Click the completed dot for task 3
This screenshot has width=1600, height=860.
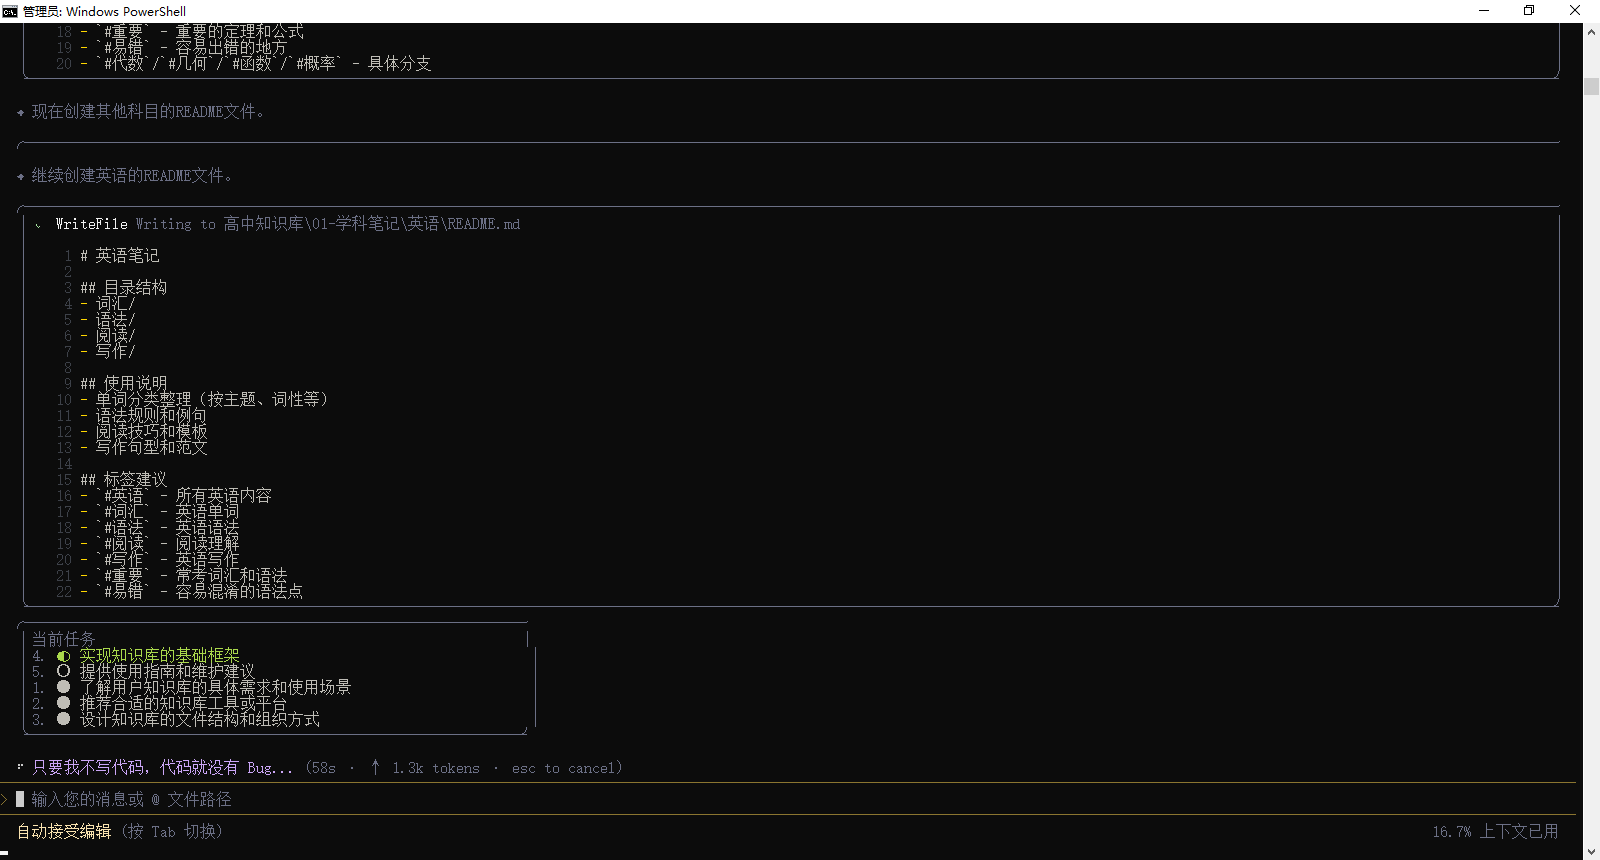(64, 719)
